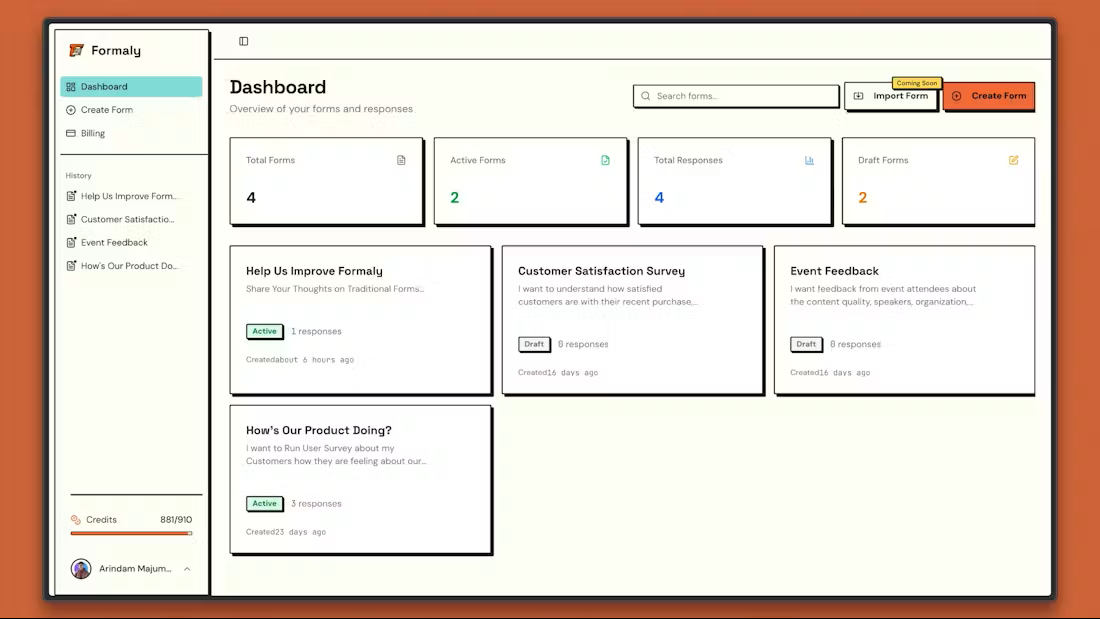Click the '1 responses' text

(x=316, y=331)
